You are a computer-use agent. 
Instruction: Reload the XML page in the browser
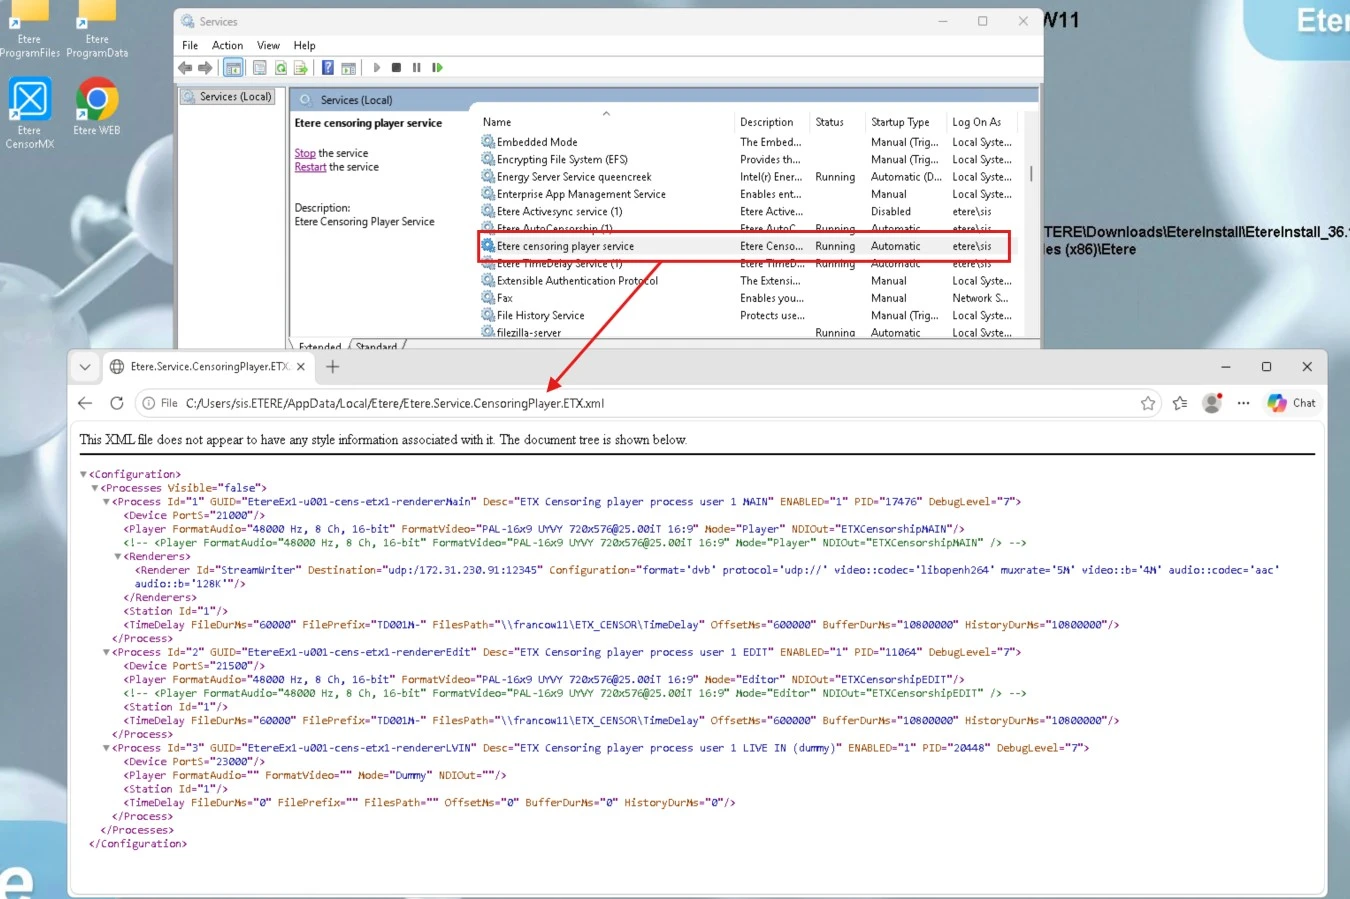coord(117,403)
